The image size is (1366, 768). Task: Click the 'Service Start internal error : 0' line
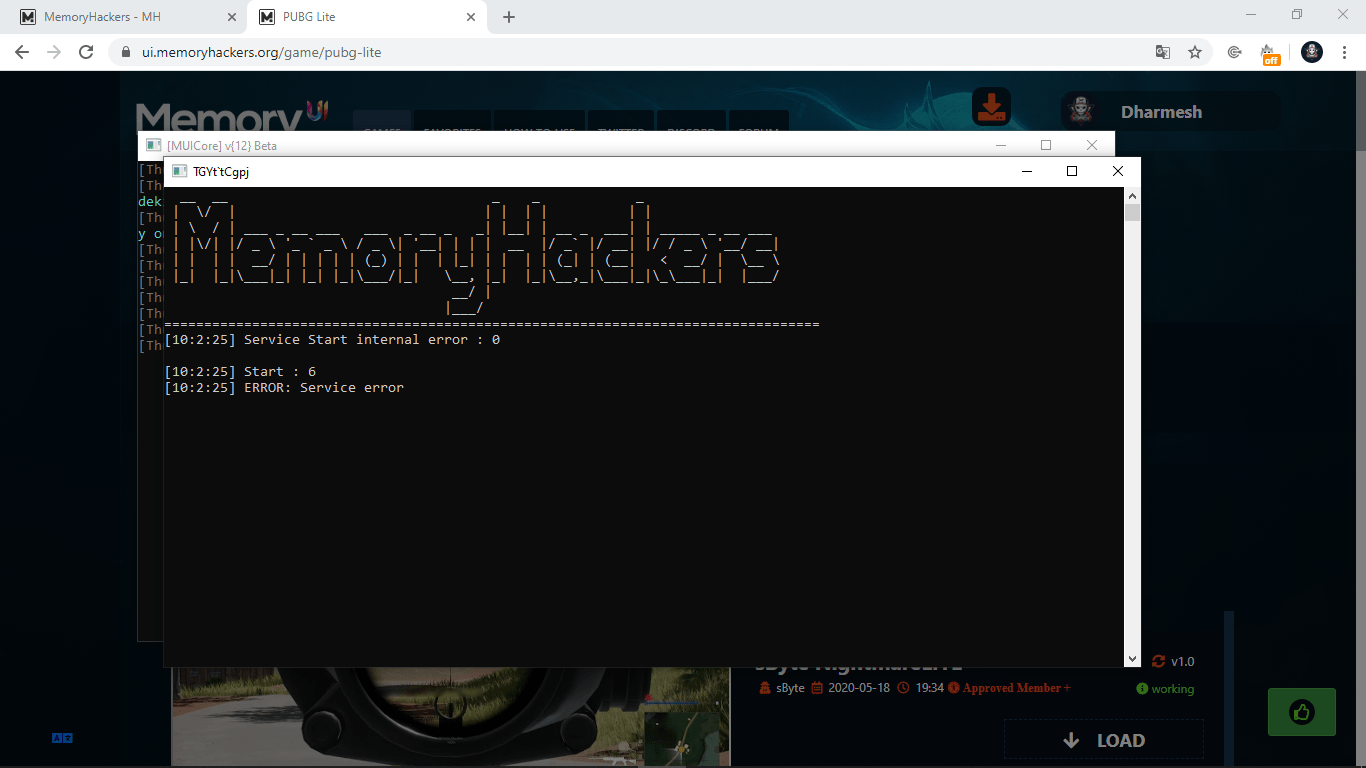point(332,340)
